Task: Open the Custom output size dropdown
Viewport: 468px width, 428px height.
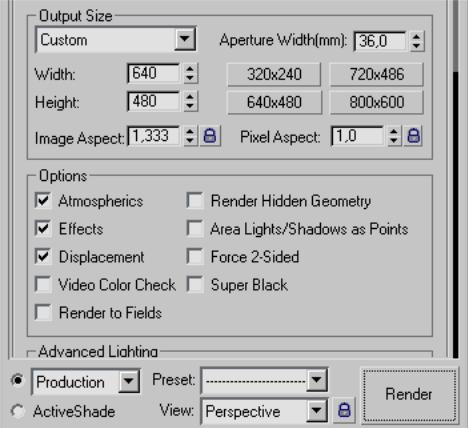Action: click(185, 39)
